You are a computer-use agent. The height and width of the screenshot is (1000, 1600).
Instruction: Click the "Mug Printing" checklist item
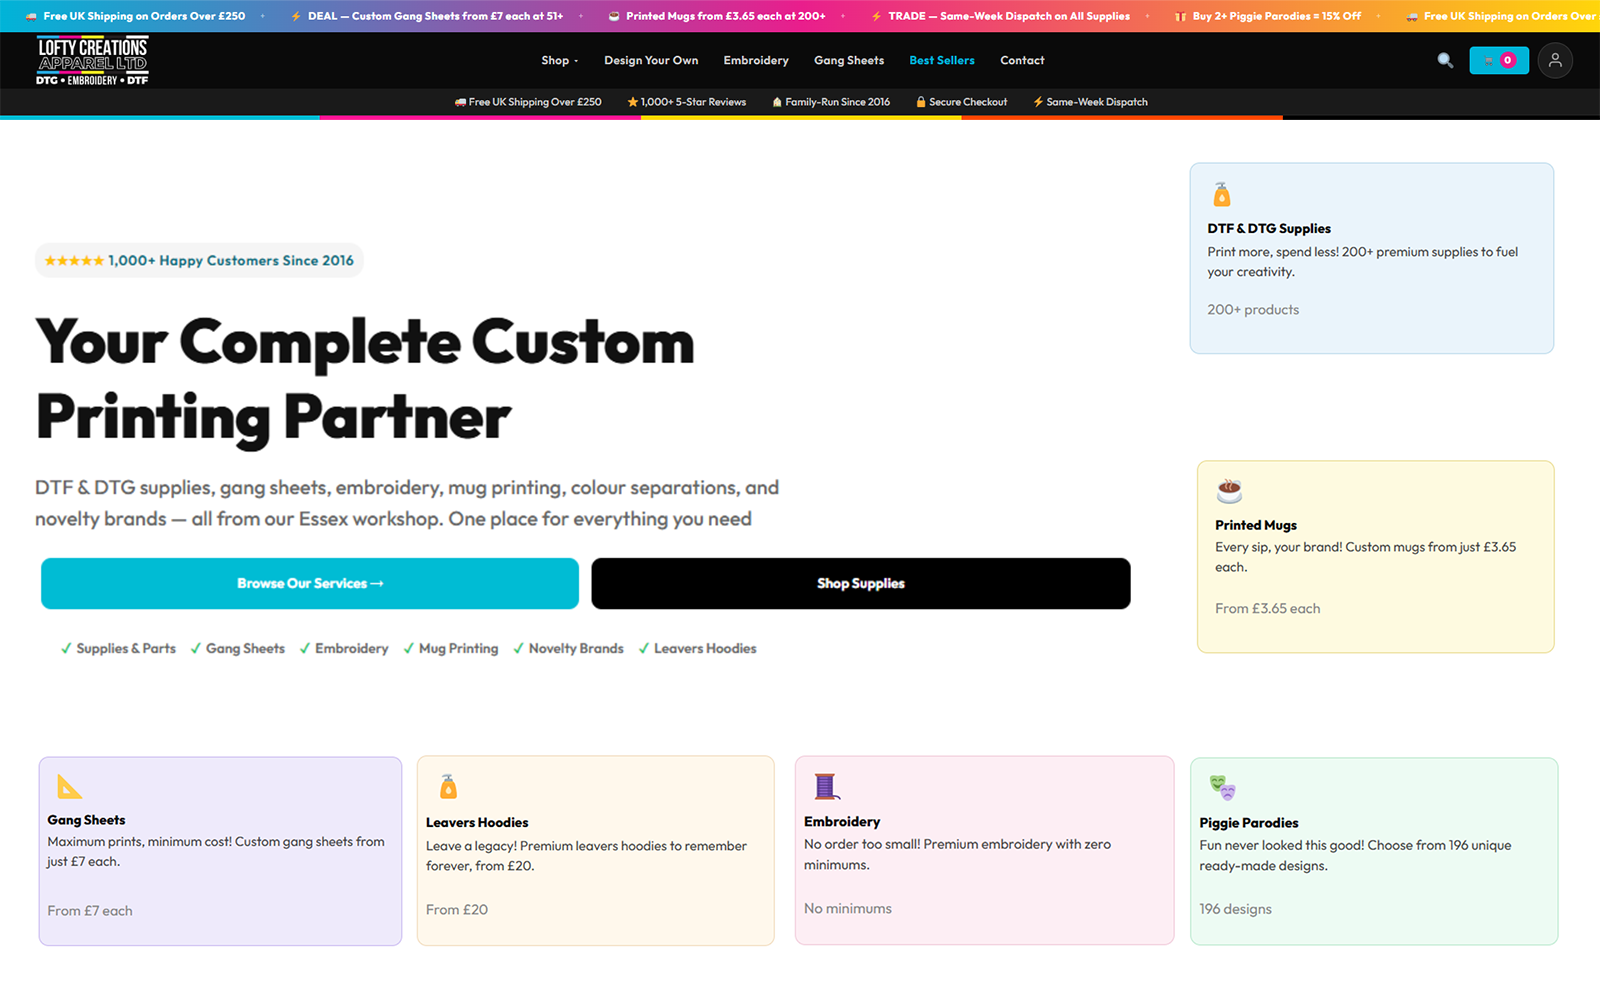450,648
